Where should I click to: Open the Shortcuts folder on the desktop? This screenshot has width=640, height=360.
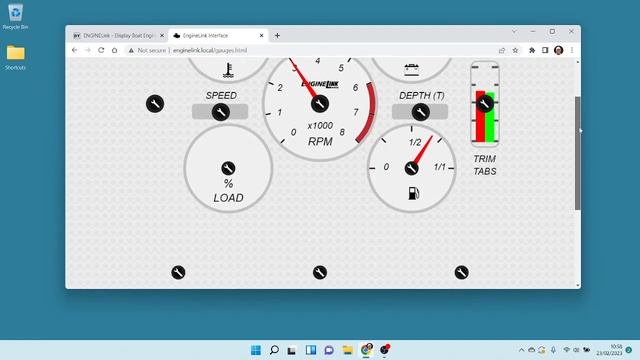tap(16, 58)
